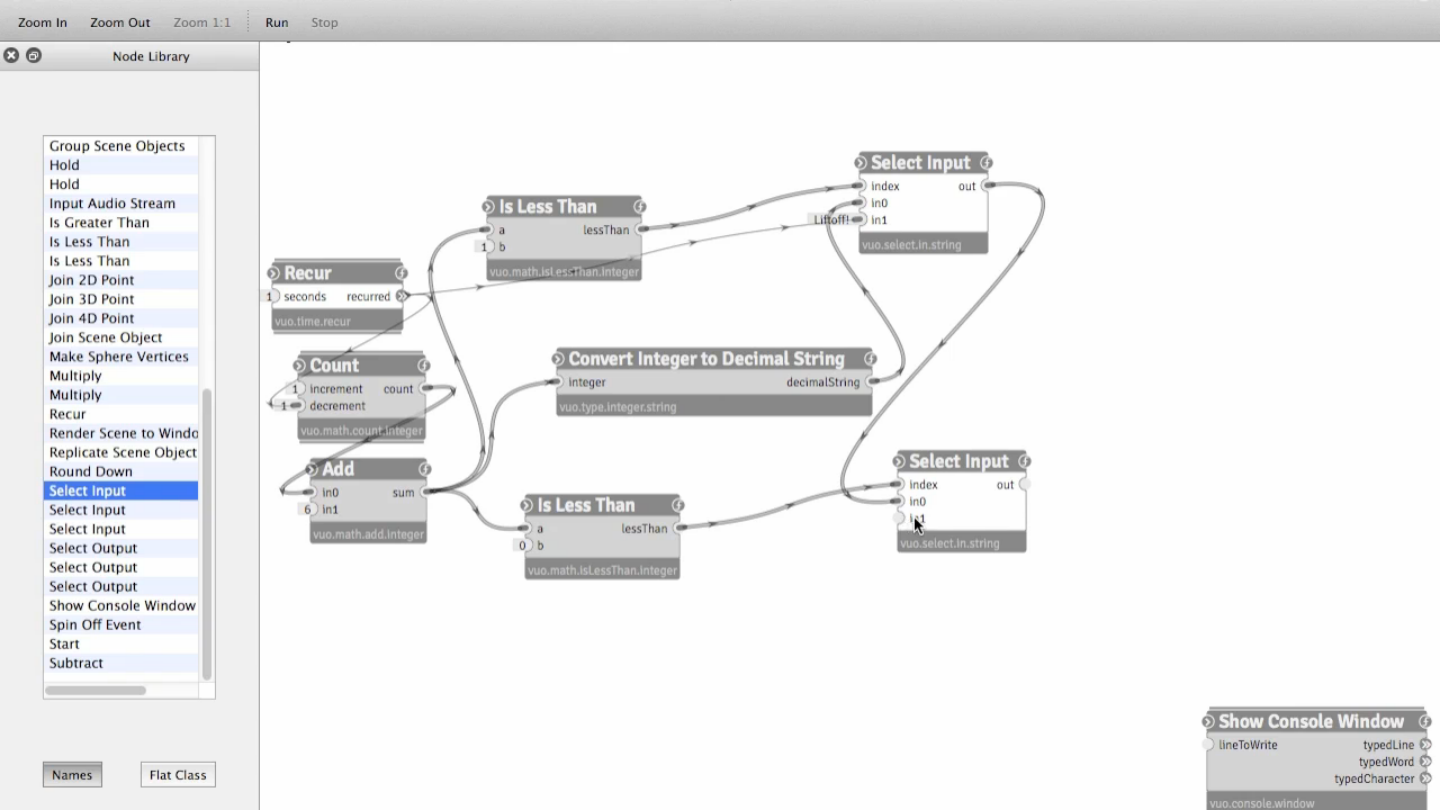Click the bottom Select Input out port
The image size is (1440, 810).
[x=1025, y=485]
